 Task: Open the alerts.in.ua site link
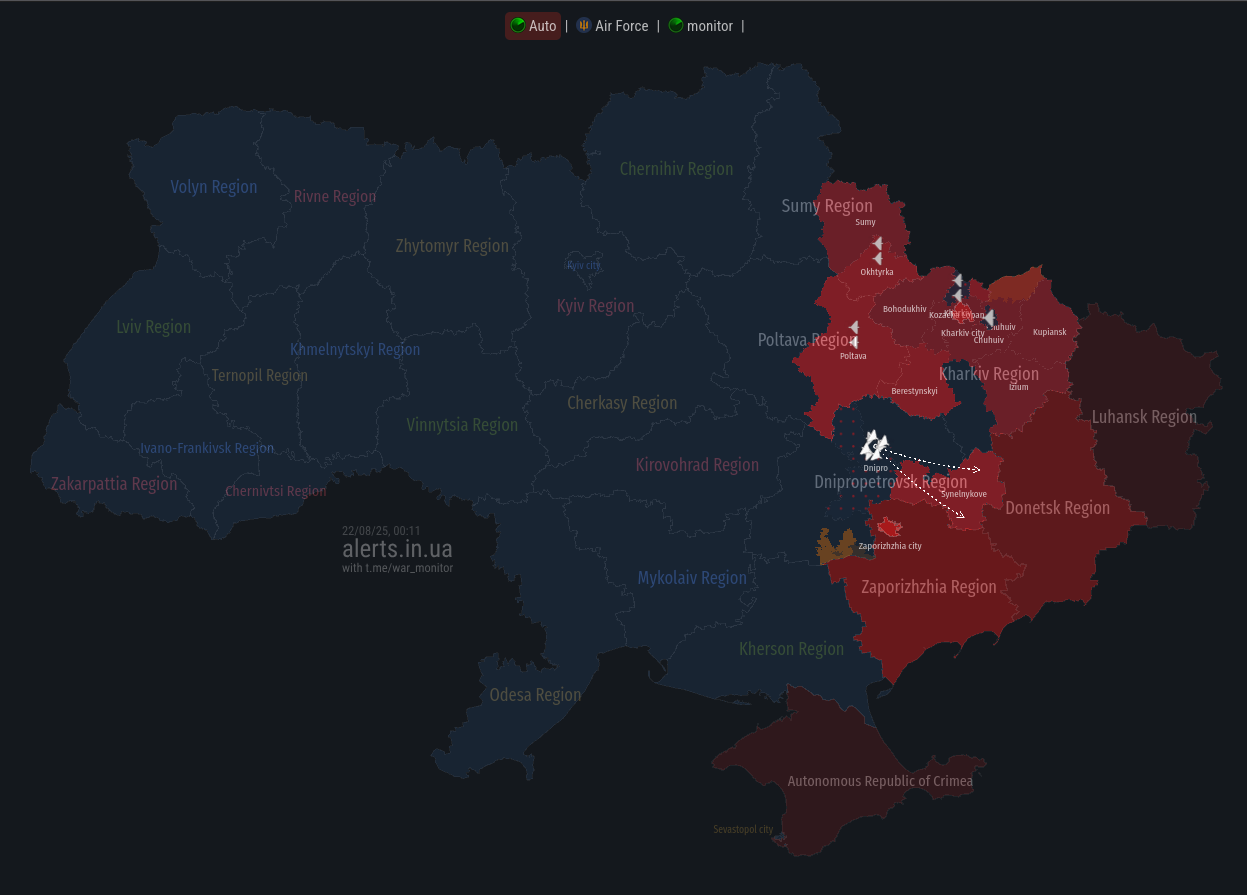pos(397,549)
